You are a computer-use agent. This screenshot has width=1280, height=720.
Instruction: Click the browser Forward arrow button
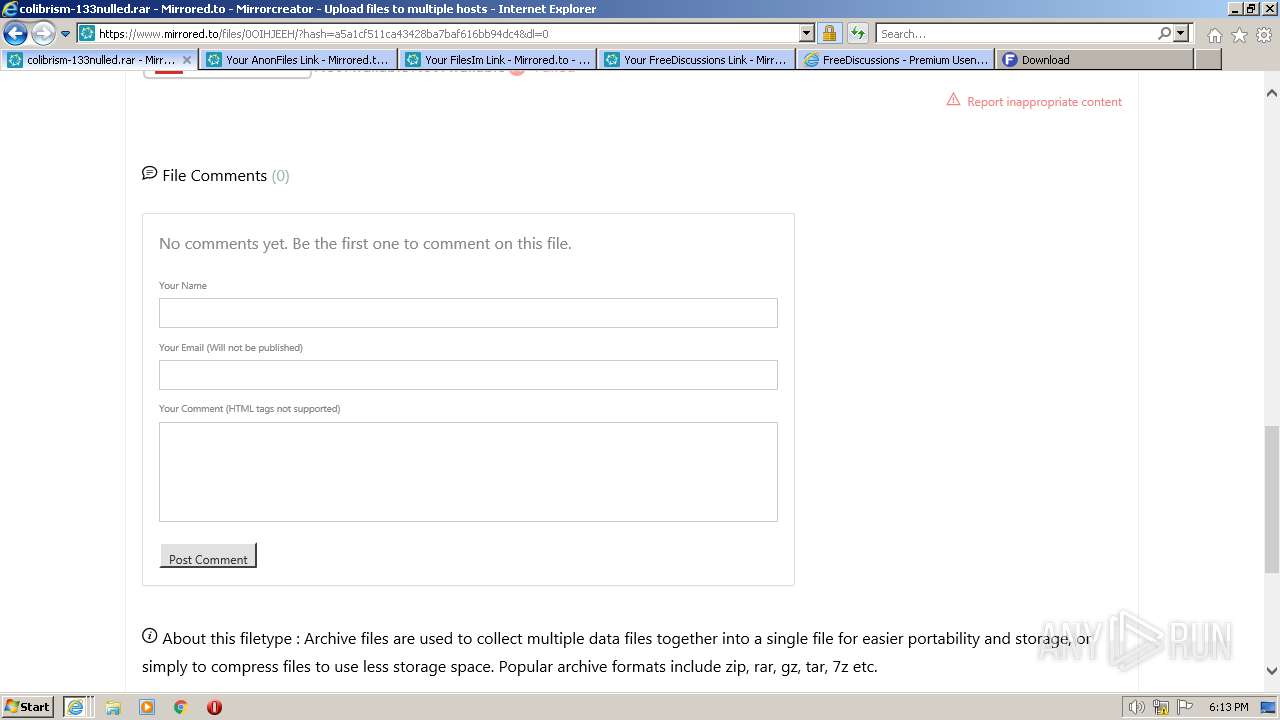click(x=43, y=33)
